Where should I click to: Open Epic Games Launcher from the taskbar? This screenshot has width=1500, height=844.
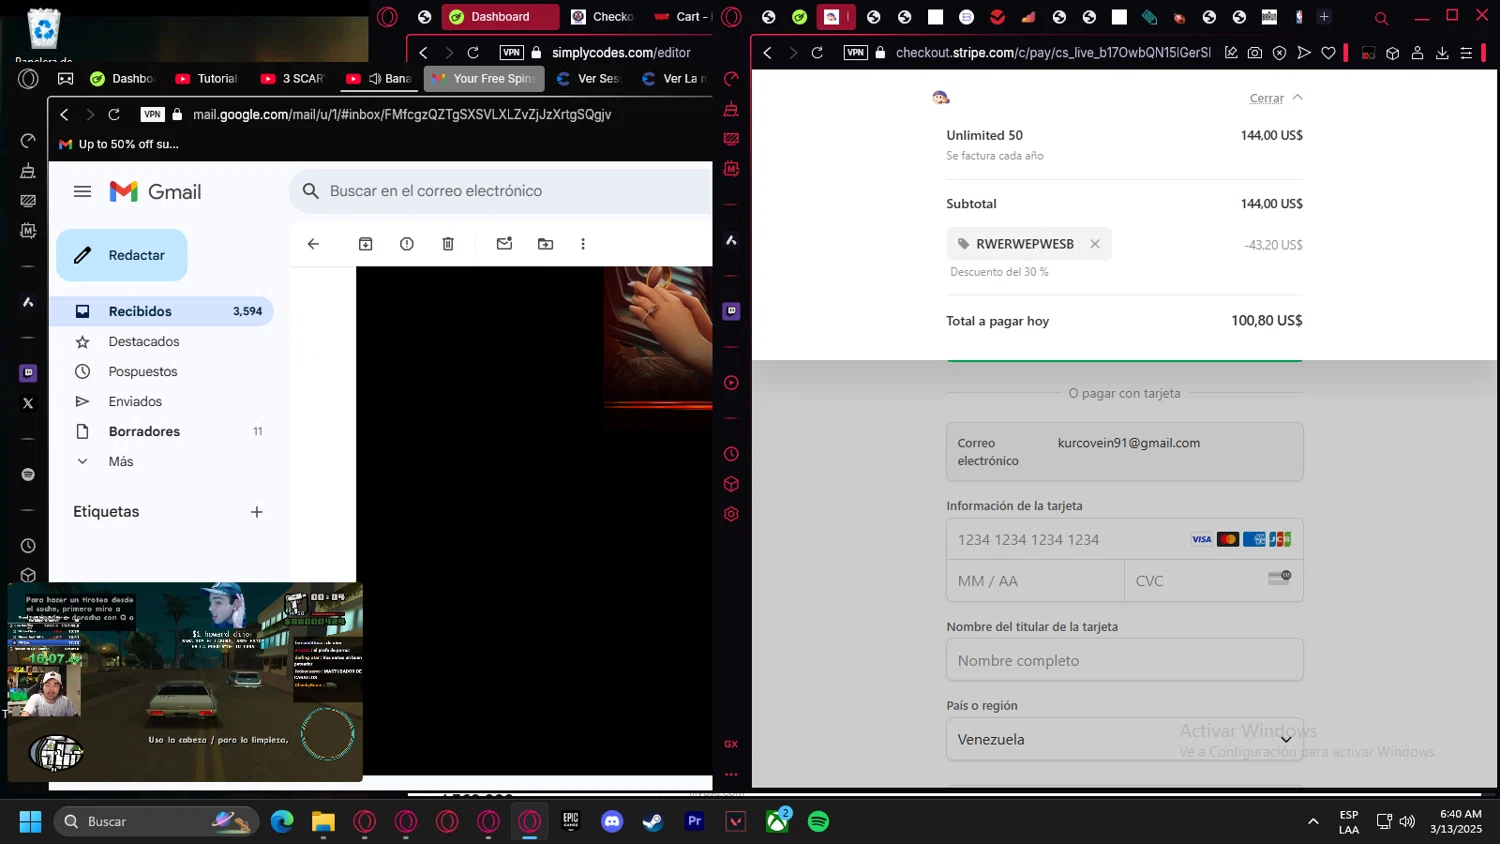pos(571,822)
